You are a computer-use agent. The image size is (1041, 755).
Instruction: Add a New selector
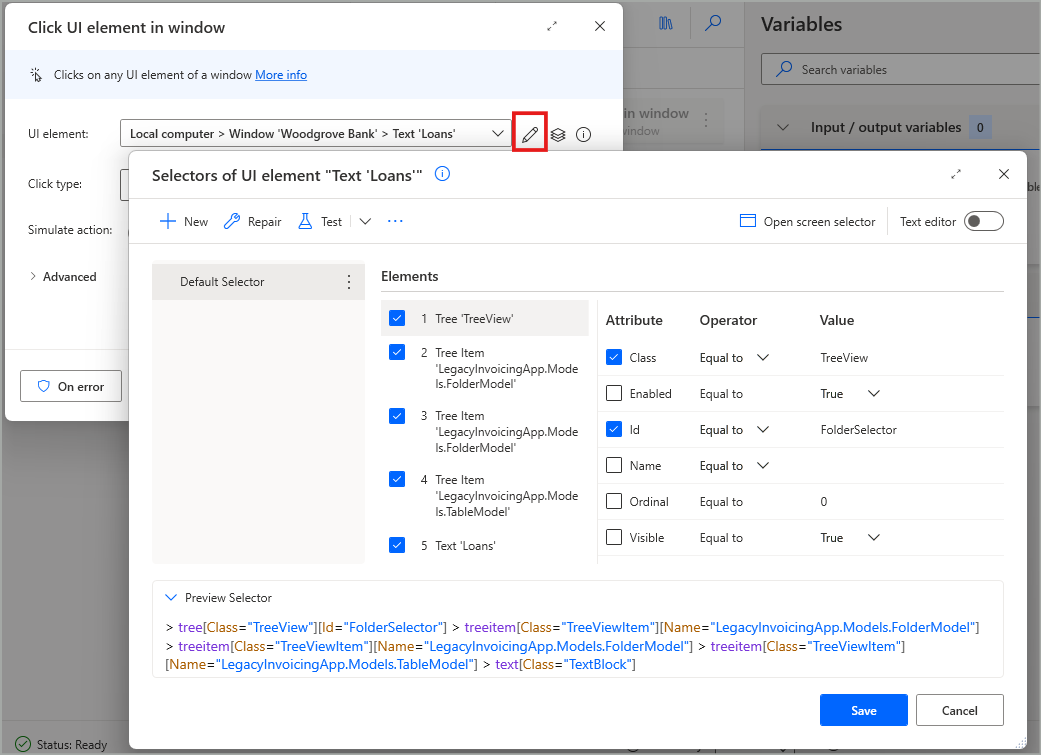[183, 221]
